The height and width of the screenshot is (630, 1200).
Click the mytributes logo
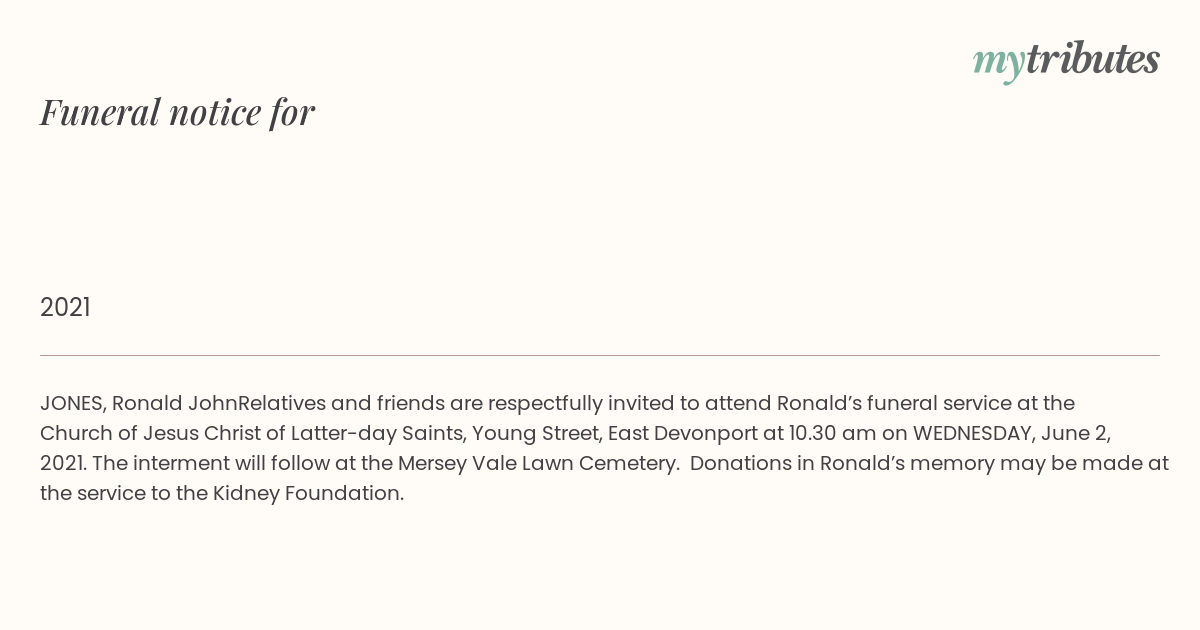[1066, 61]
